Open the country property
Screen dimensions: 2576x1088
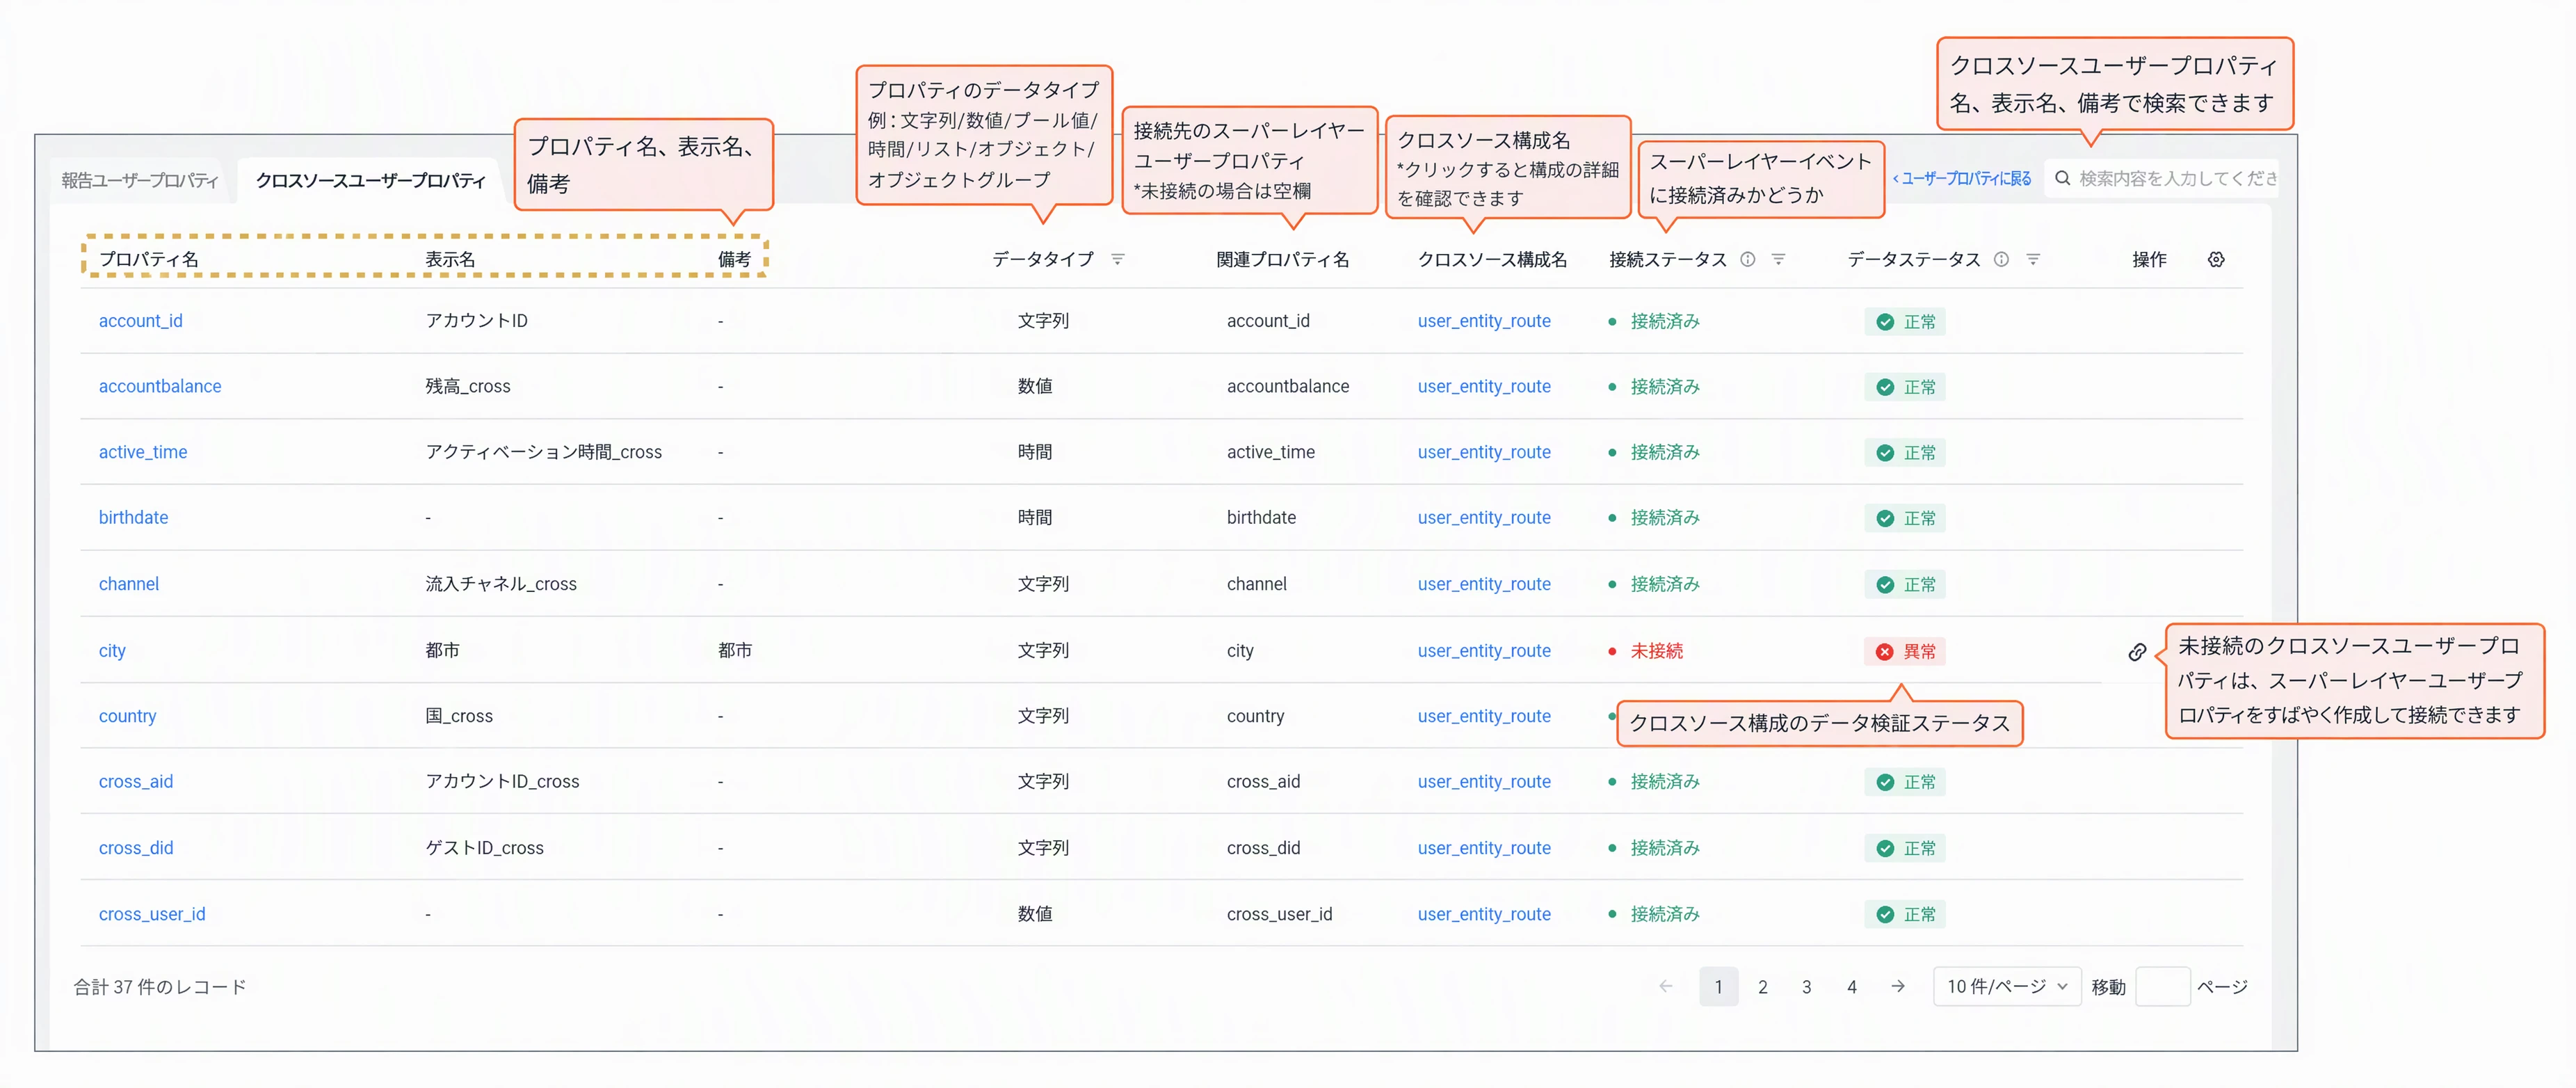pyautogui.click(x=127, y=716)
